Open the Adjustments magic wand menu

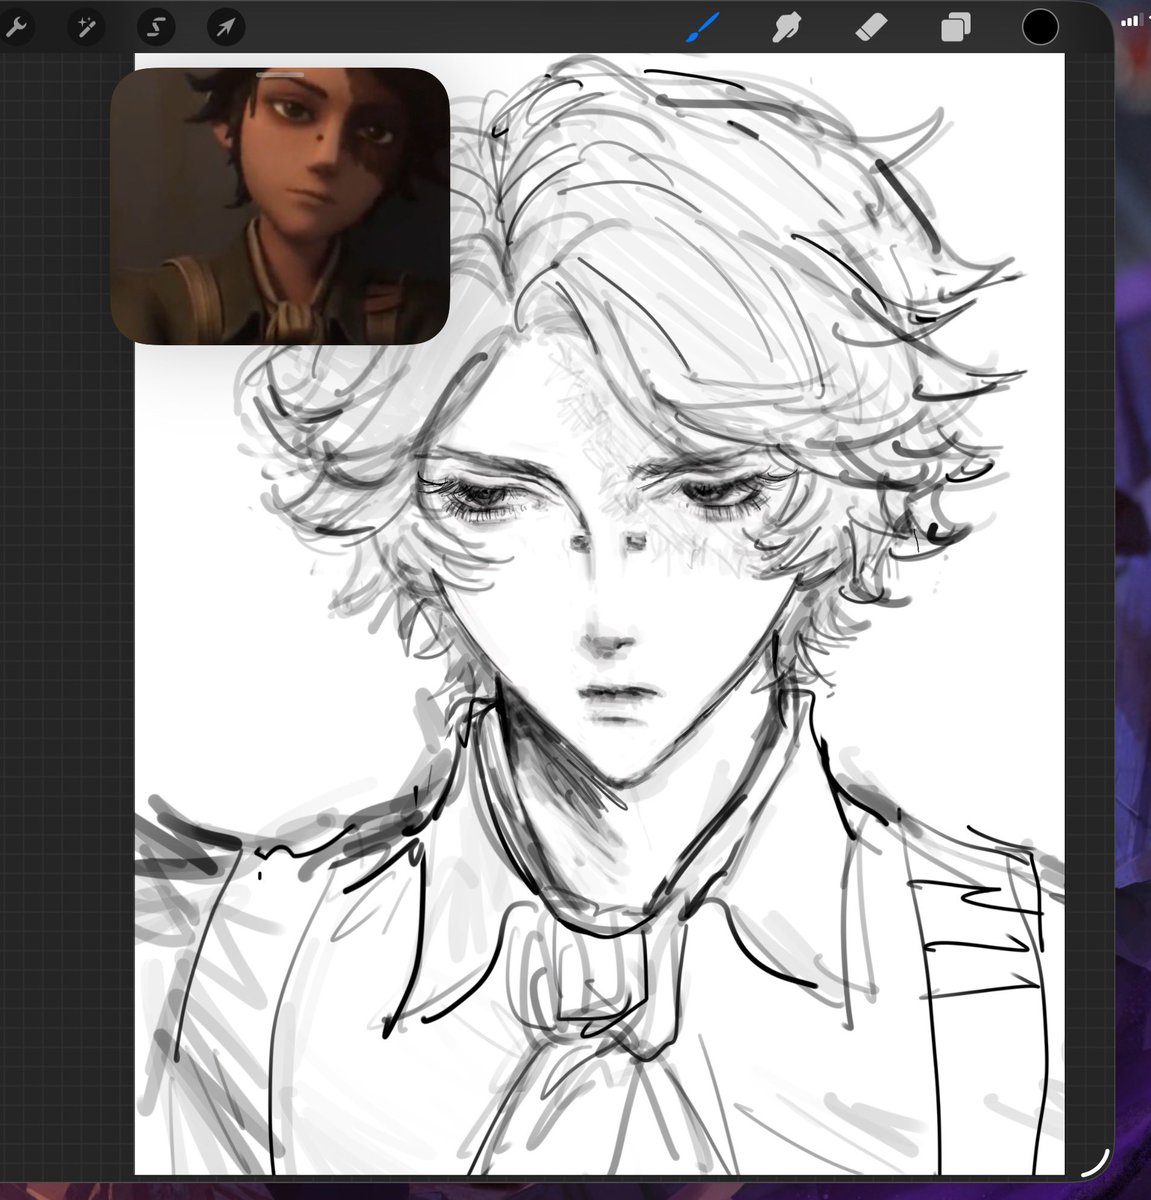coord(84,27)
